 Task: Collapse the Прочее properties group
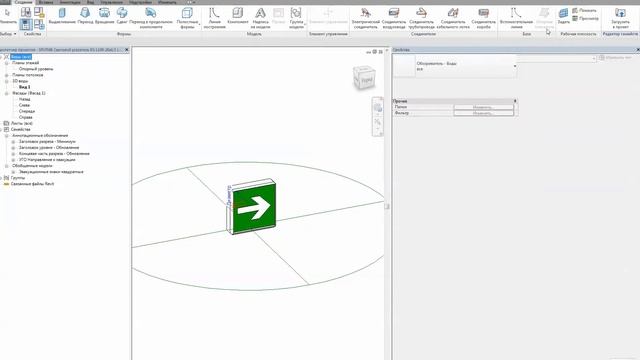pyautogui.click(x=515, y=101)
